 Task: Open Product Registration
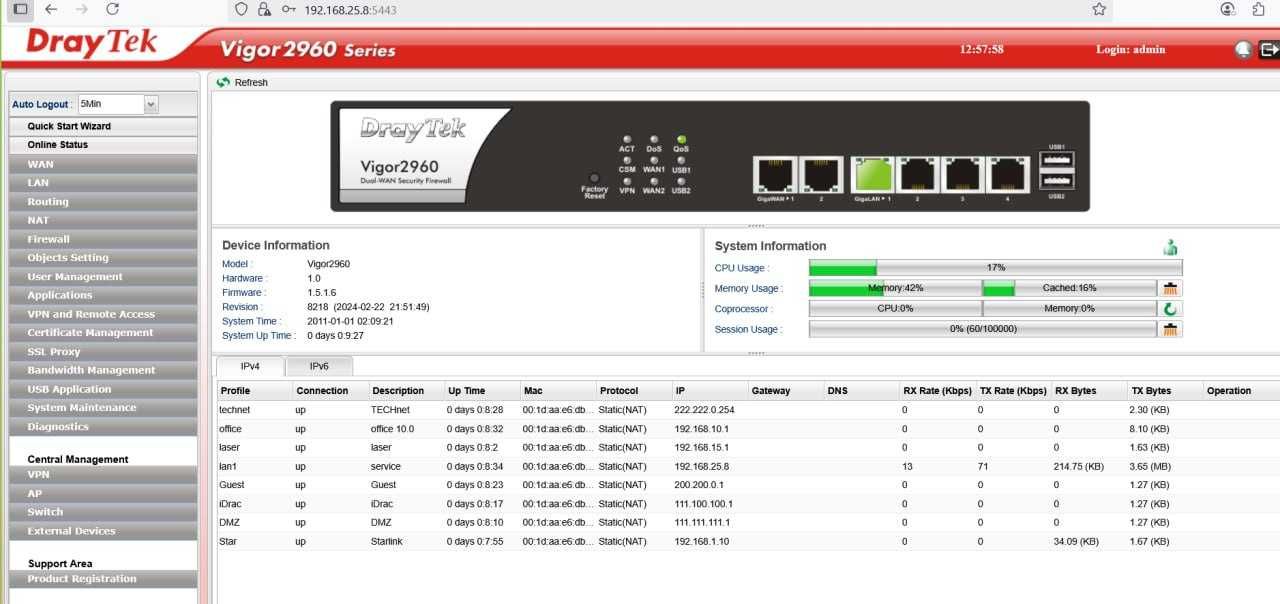tap(103, 579)
